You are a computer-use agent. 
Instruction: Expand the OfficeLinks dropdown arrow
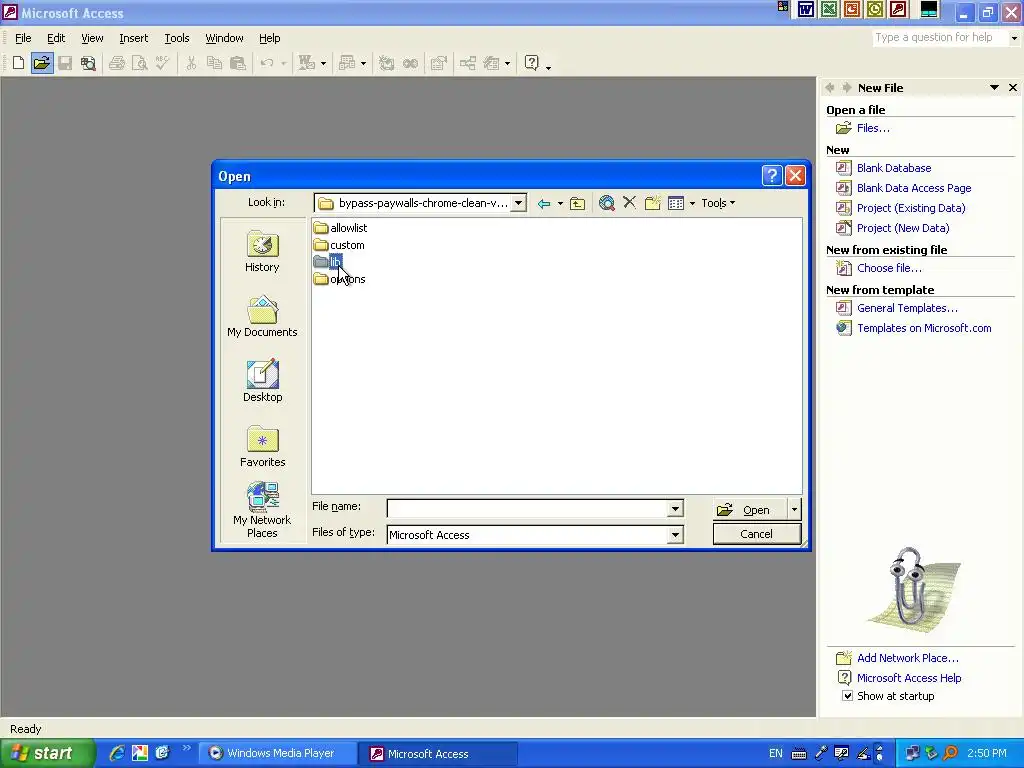point(323,63)
